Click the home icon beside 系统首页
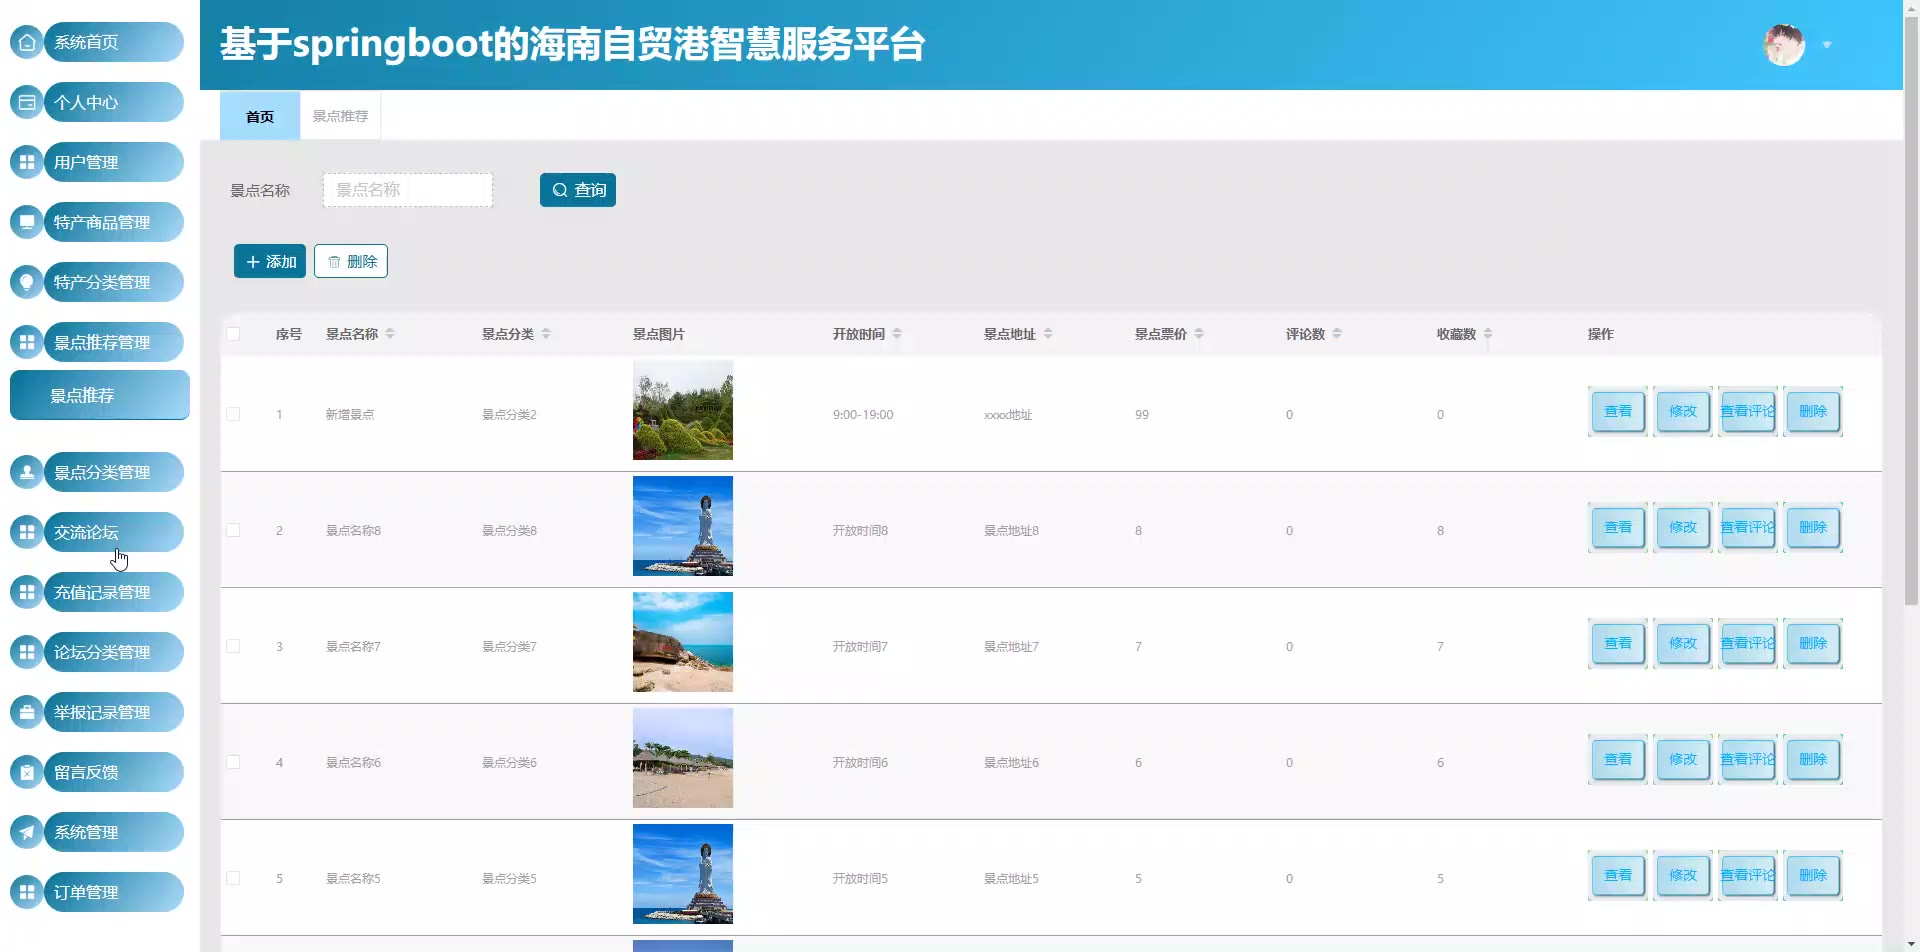This screenshot has height=952, width=1920. click(x=27, y=42)
